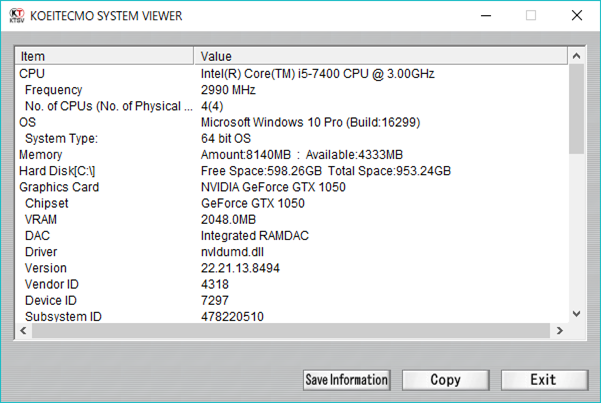Click the horizontal scrollbar left arrow
This screenshot has height=403, width=601.
click(x=23, y=331)
